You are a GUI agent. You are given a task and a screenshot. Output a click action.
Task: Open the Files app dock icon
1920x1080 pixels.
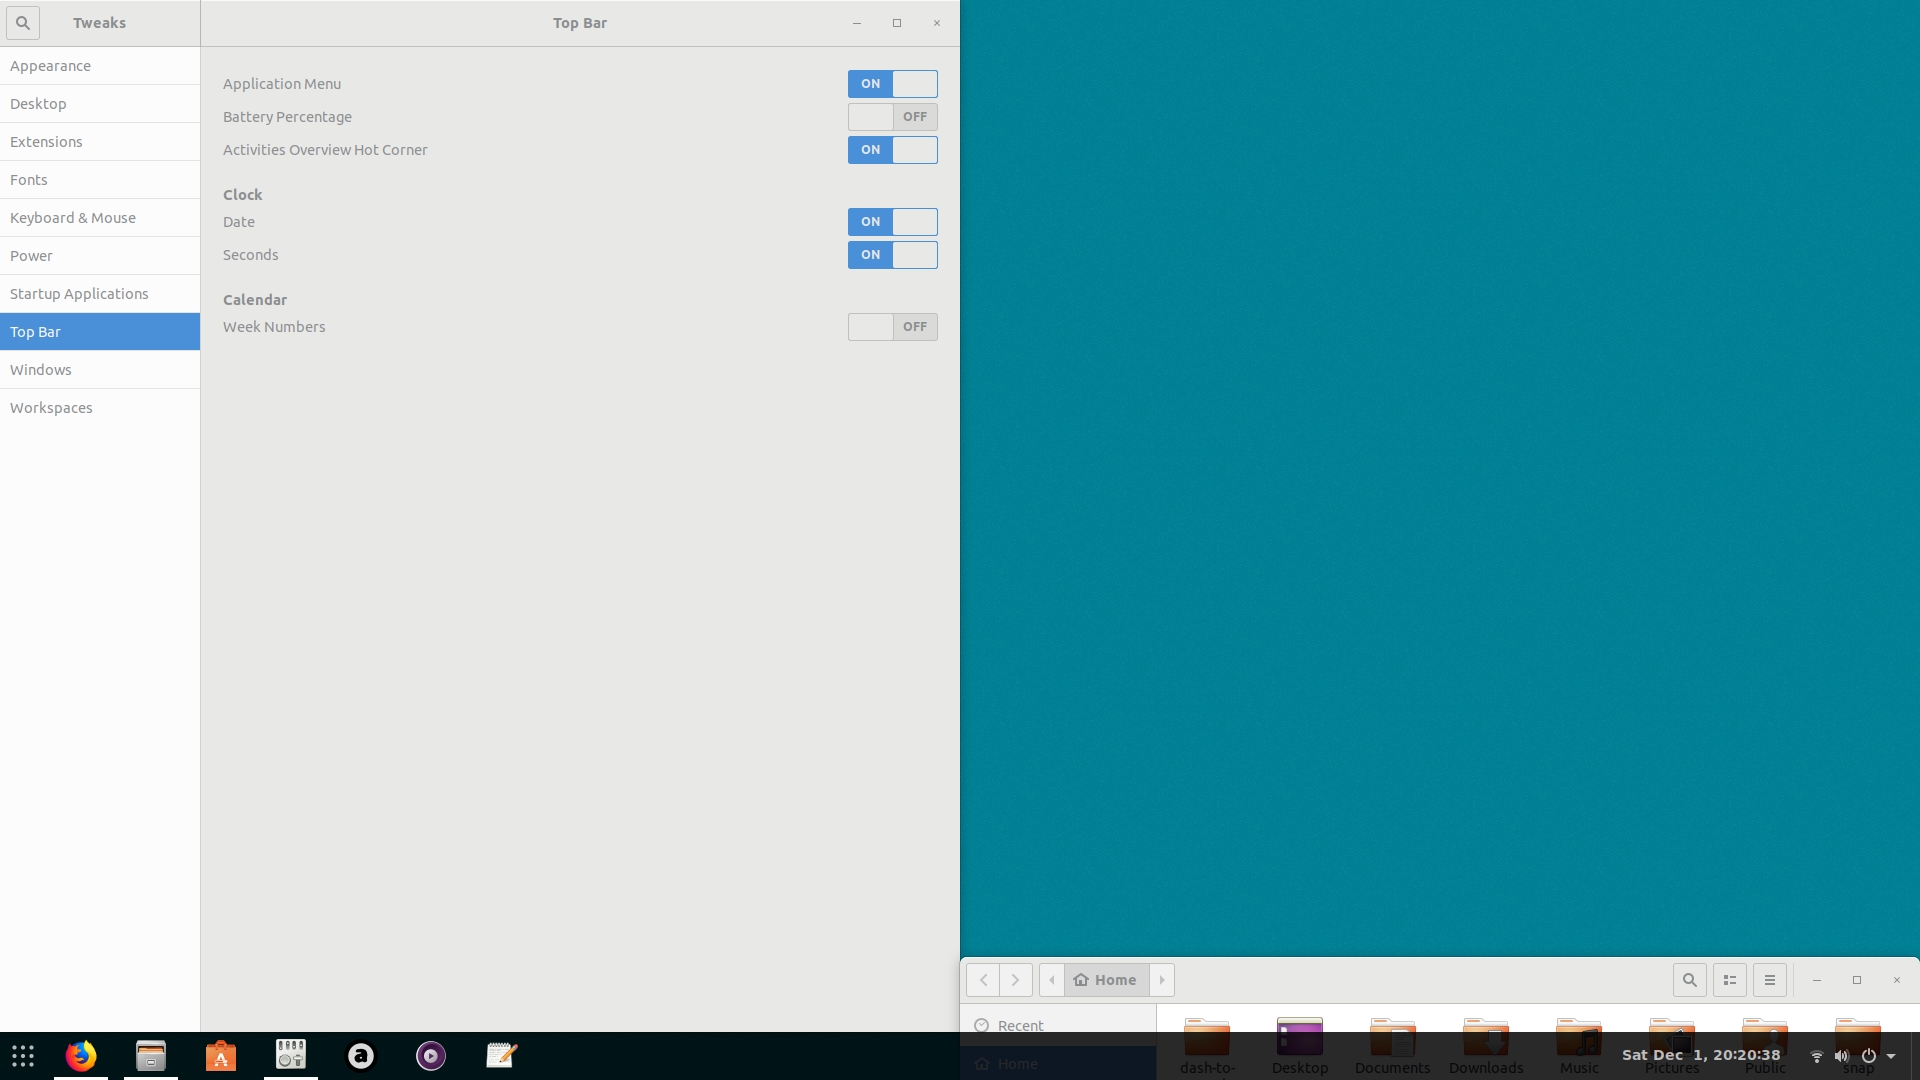pos(151,1056)
